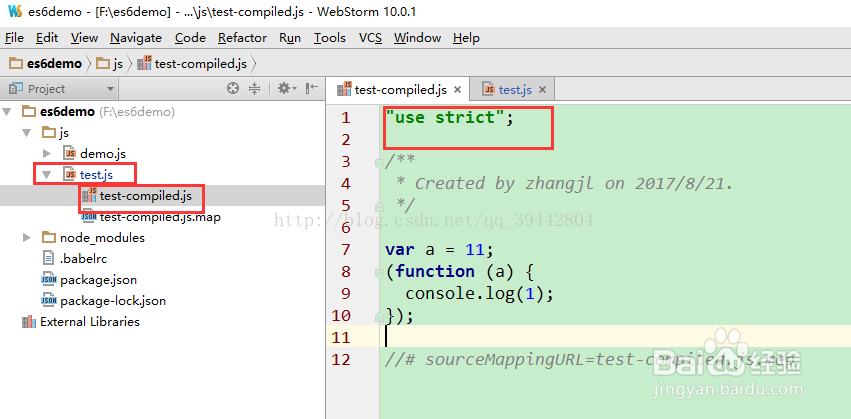Viewport: 851px width, 419px height.
Task: Close the test.js tab
Action: coord(542,90)
